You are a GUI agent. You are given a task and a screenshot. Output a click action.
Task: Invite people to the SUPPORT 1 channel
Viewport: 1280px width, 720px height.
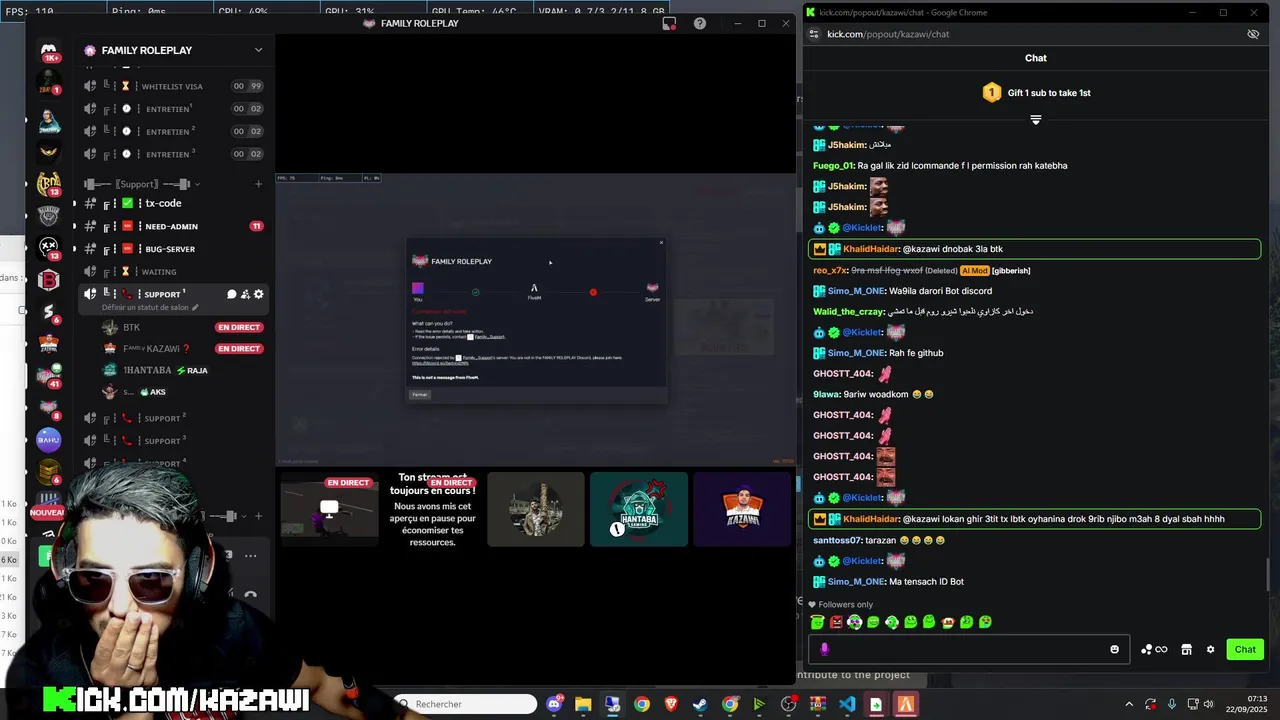pos(245,294)
